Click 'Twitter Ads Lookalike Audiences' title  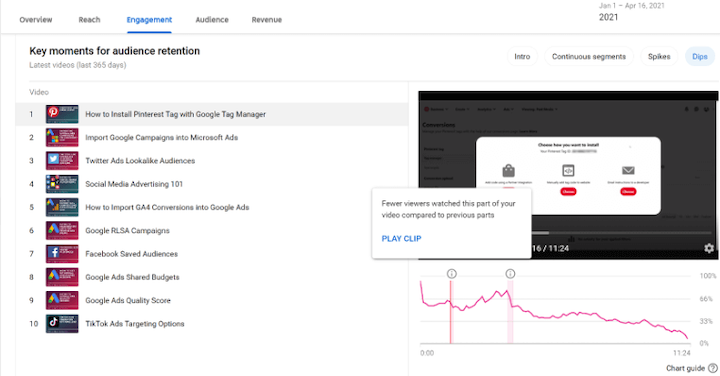pos(140,161)
